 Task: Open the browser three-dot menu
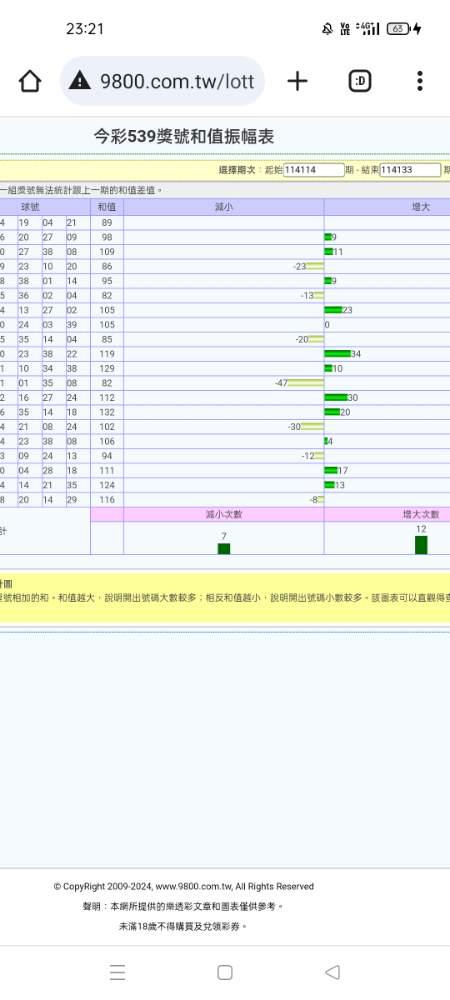point(419,81)
